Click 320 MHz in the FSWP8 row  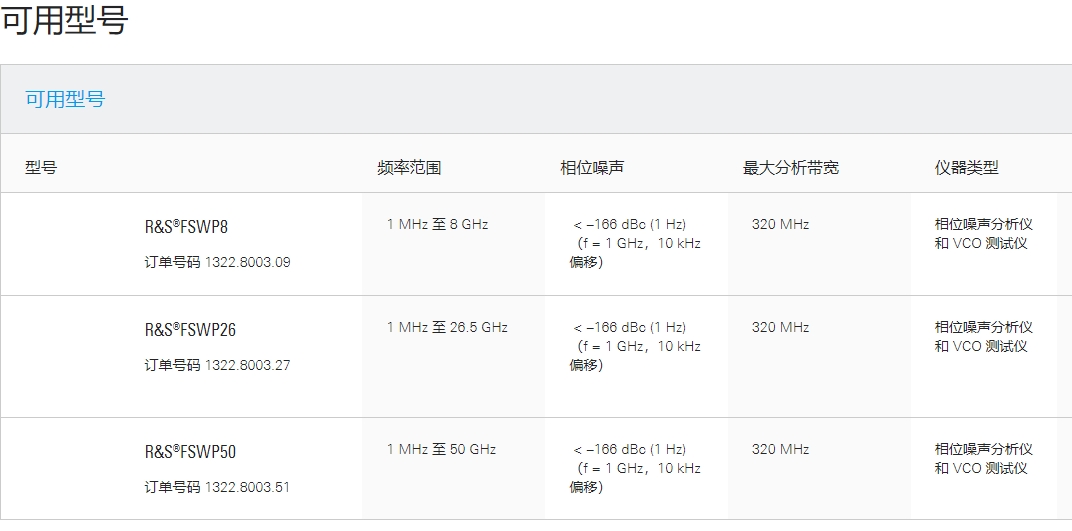[781, 224]
